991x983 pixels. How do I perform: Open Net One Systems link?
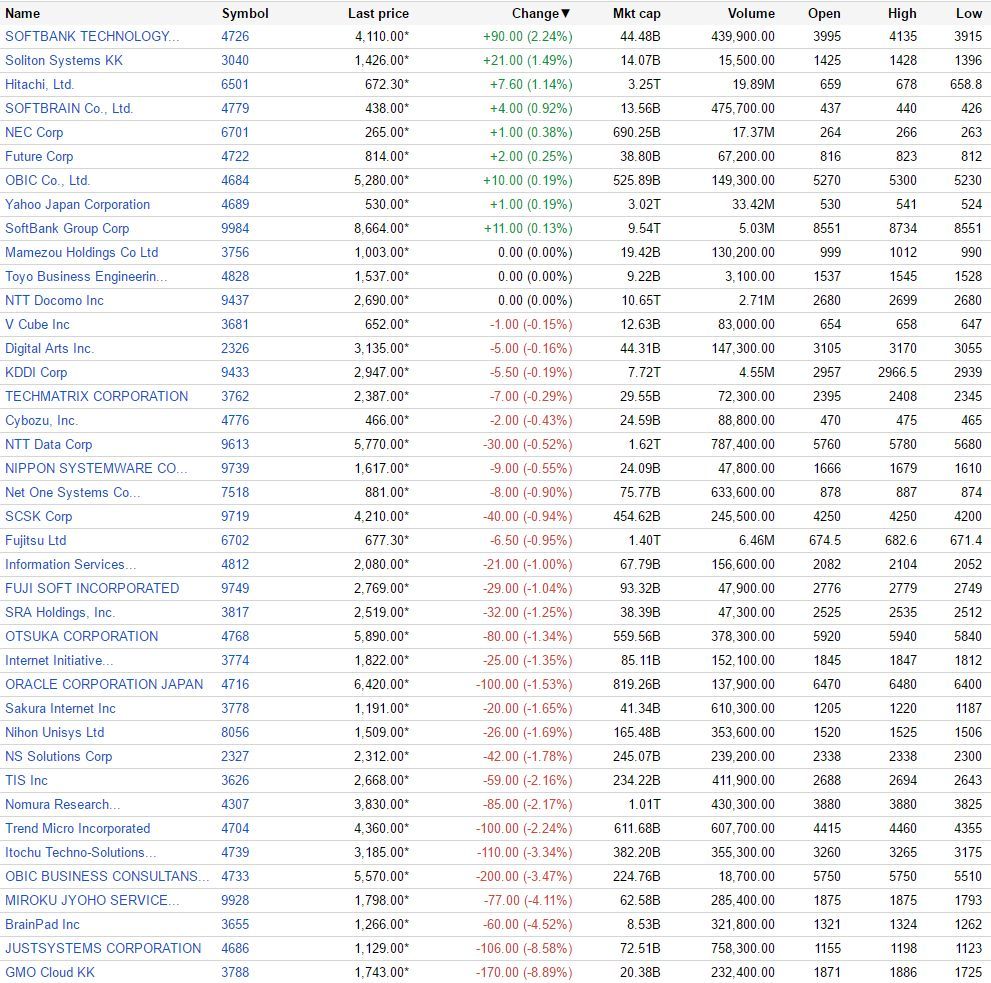point(73,493)
